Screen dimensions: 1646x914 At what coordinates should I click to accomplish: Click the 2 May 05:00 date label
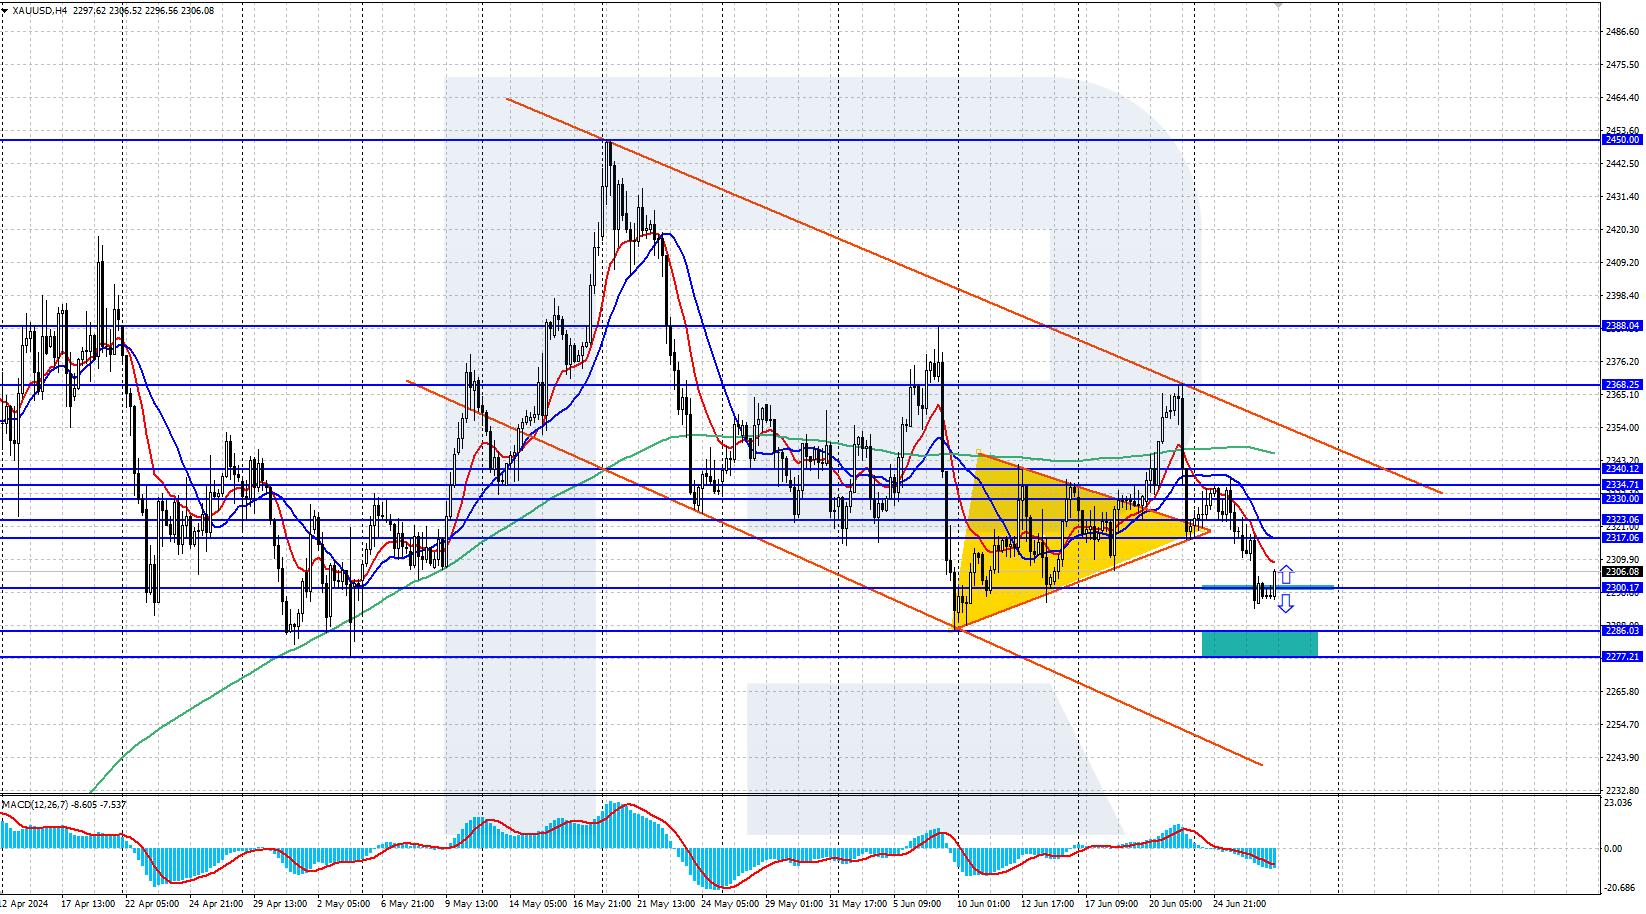pyautogui.click(x=344, y=904)
